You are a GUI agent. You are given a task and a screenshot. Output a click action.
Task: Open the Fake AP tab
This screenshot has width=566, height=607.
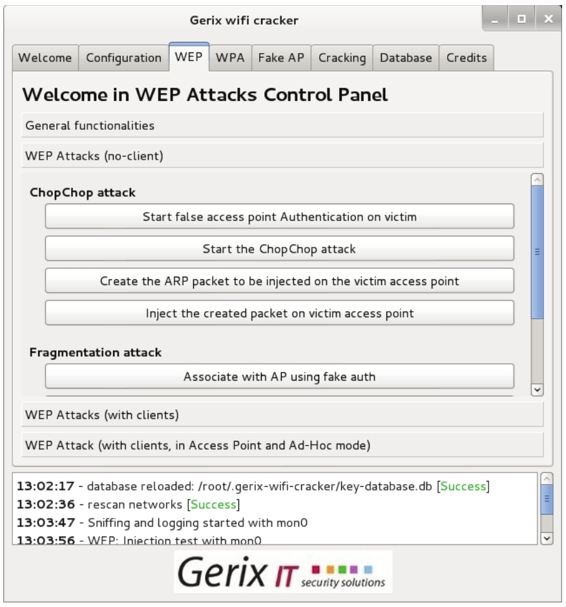click(281, 58)
